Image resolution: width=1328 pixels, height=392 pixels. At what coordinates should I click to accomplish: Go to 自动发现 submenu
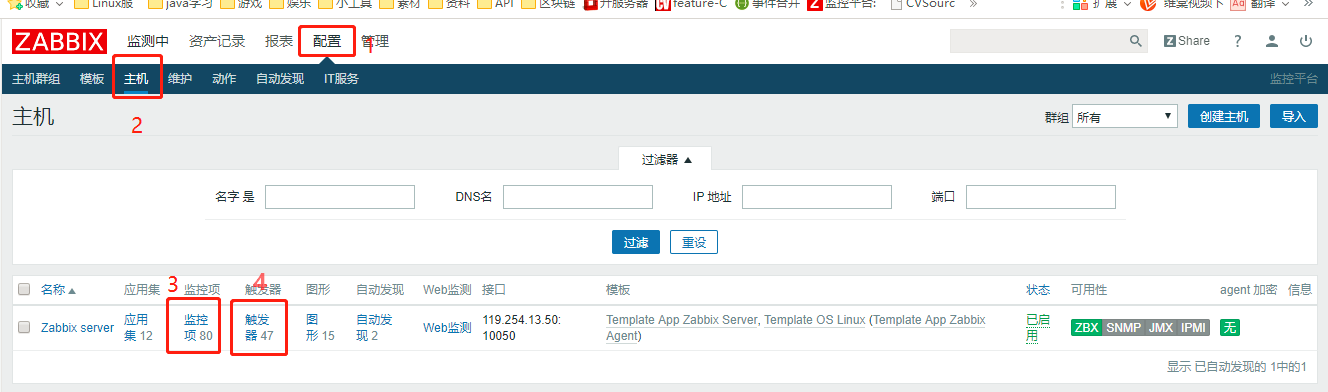point(280,79)
